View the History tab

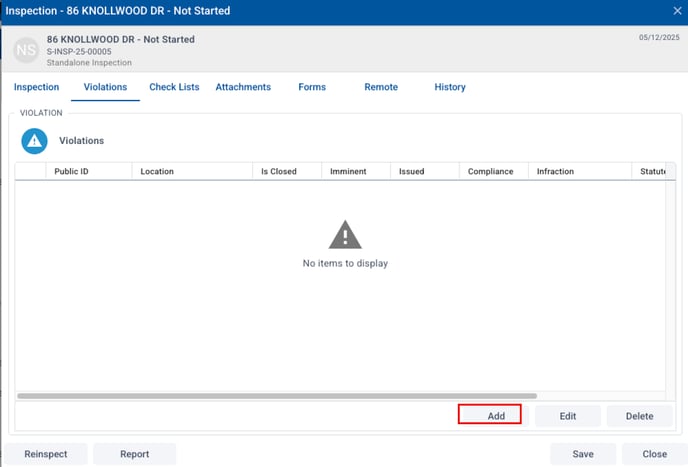coord(450,87)
